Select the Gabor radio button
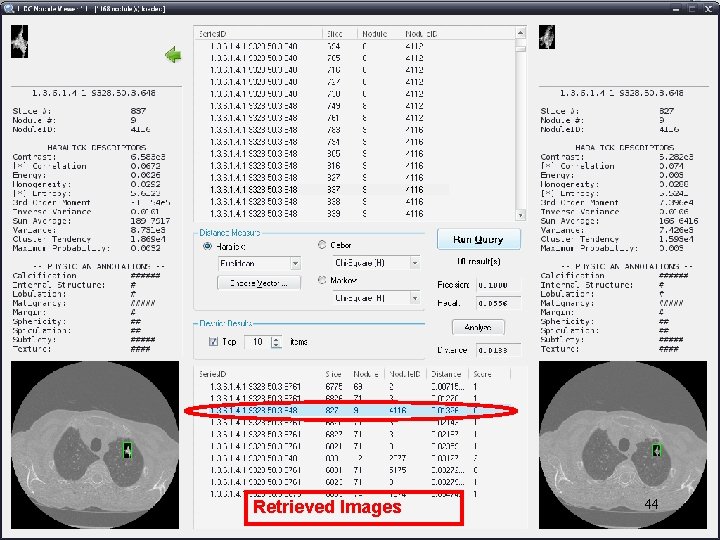The height and width of the screenshot is (540, 720). (x=322, y=245)
